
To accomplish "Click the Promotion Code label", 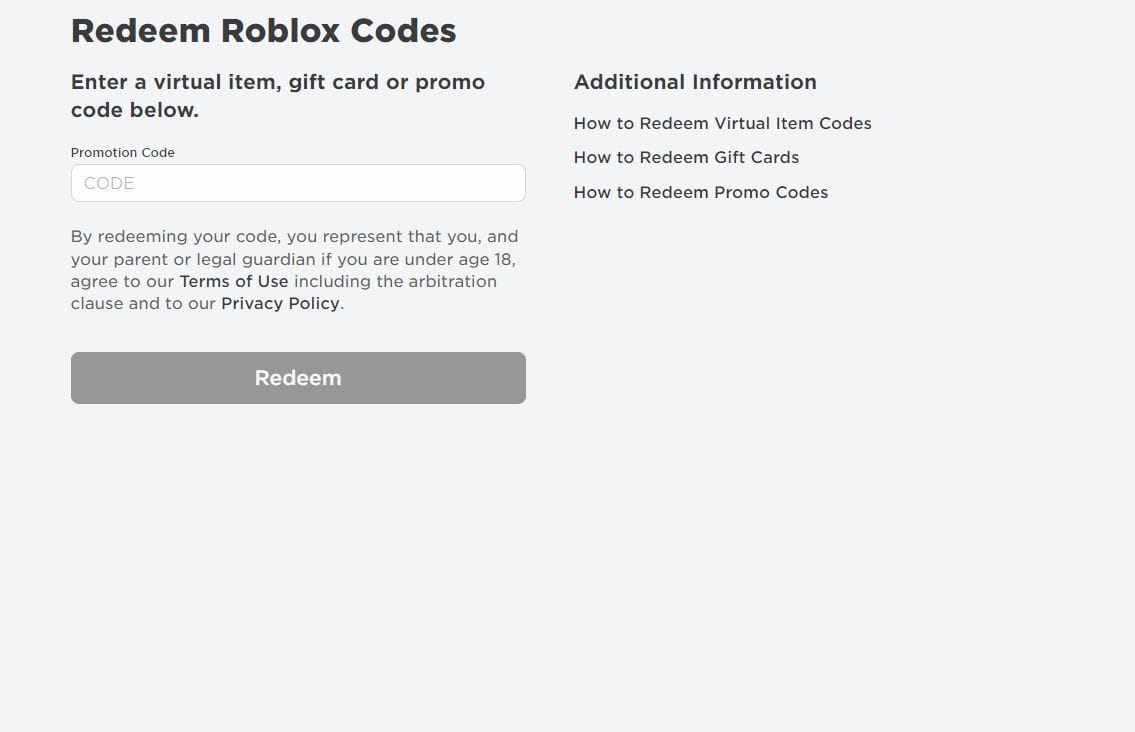I will point(122,152).
